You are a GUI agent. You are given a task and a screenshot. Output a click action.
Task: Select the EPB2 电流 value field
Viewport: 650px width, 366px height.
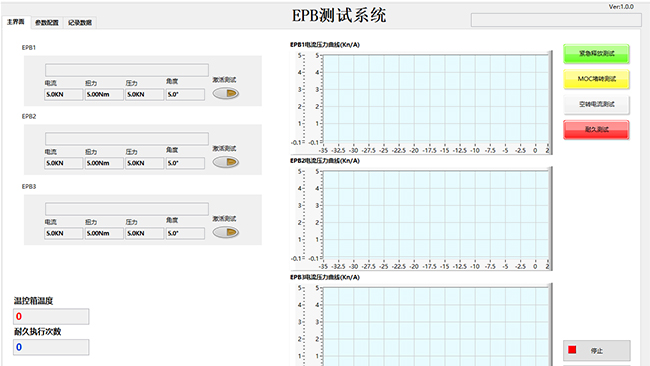coord(63,163)
